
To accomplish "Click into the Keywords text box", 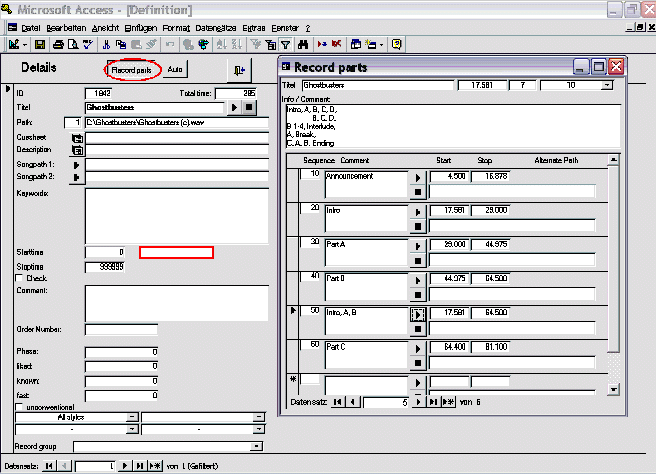I will point(176,216).
